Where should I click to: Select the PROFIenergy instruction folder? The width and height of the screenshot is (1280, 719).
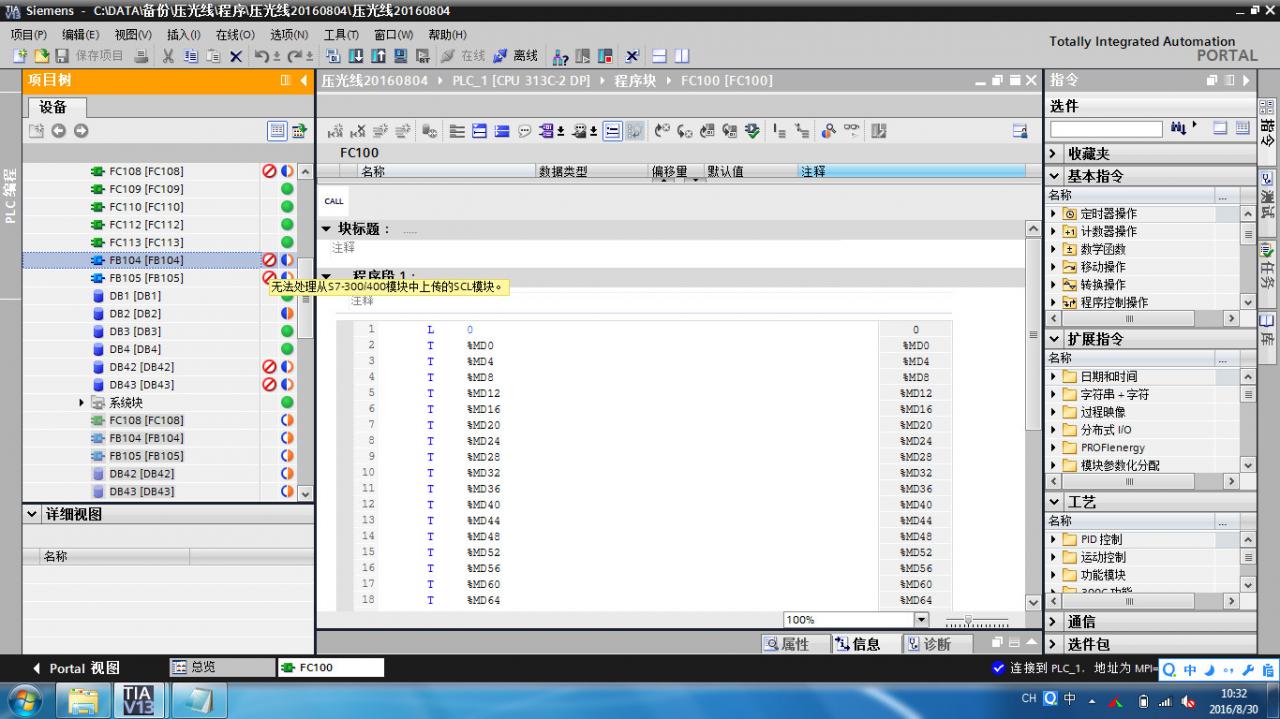(x=1112, y=448)
